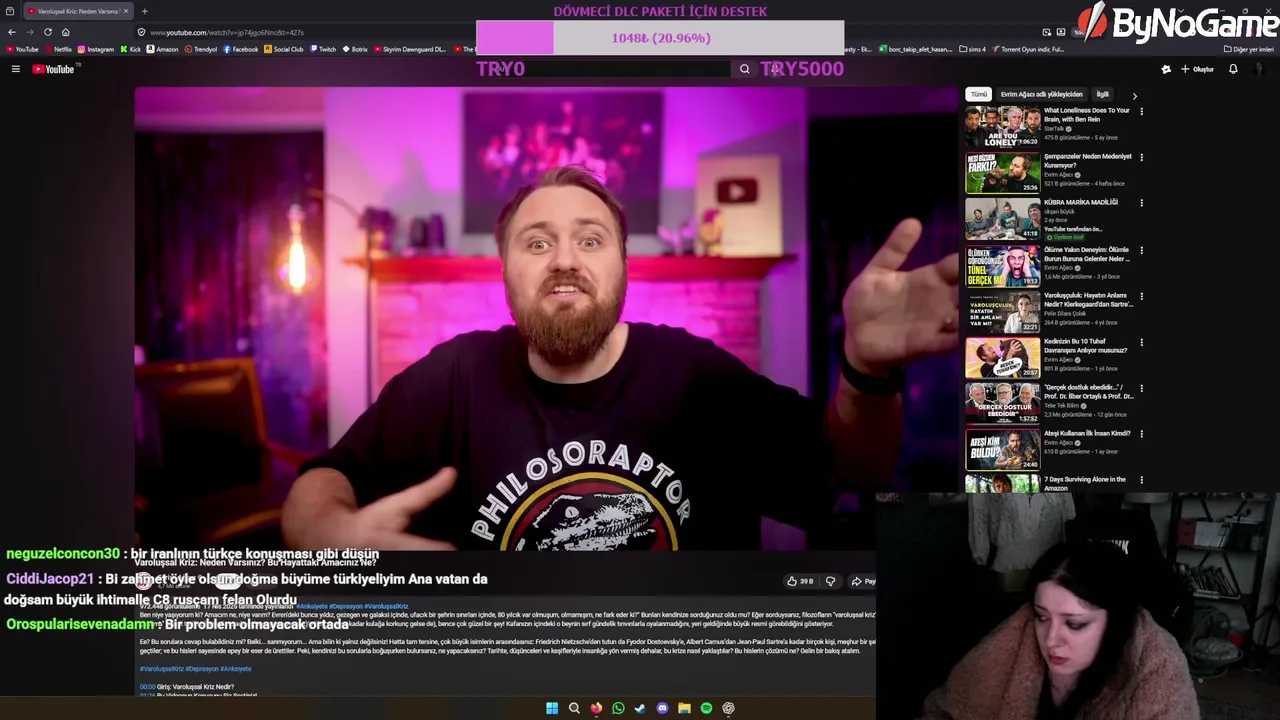Click the Ölüme Yakın Deneyim video title
Viewport: 1280px width, 720px height.
pos(1087,254)
